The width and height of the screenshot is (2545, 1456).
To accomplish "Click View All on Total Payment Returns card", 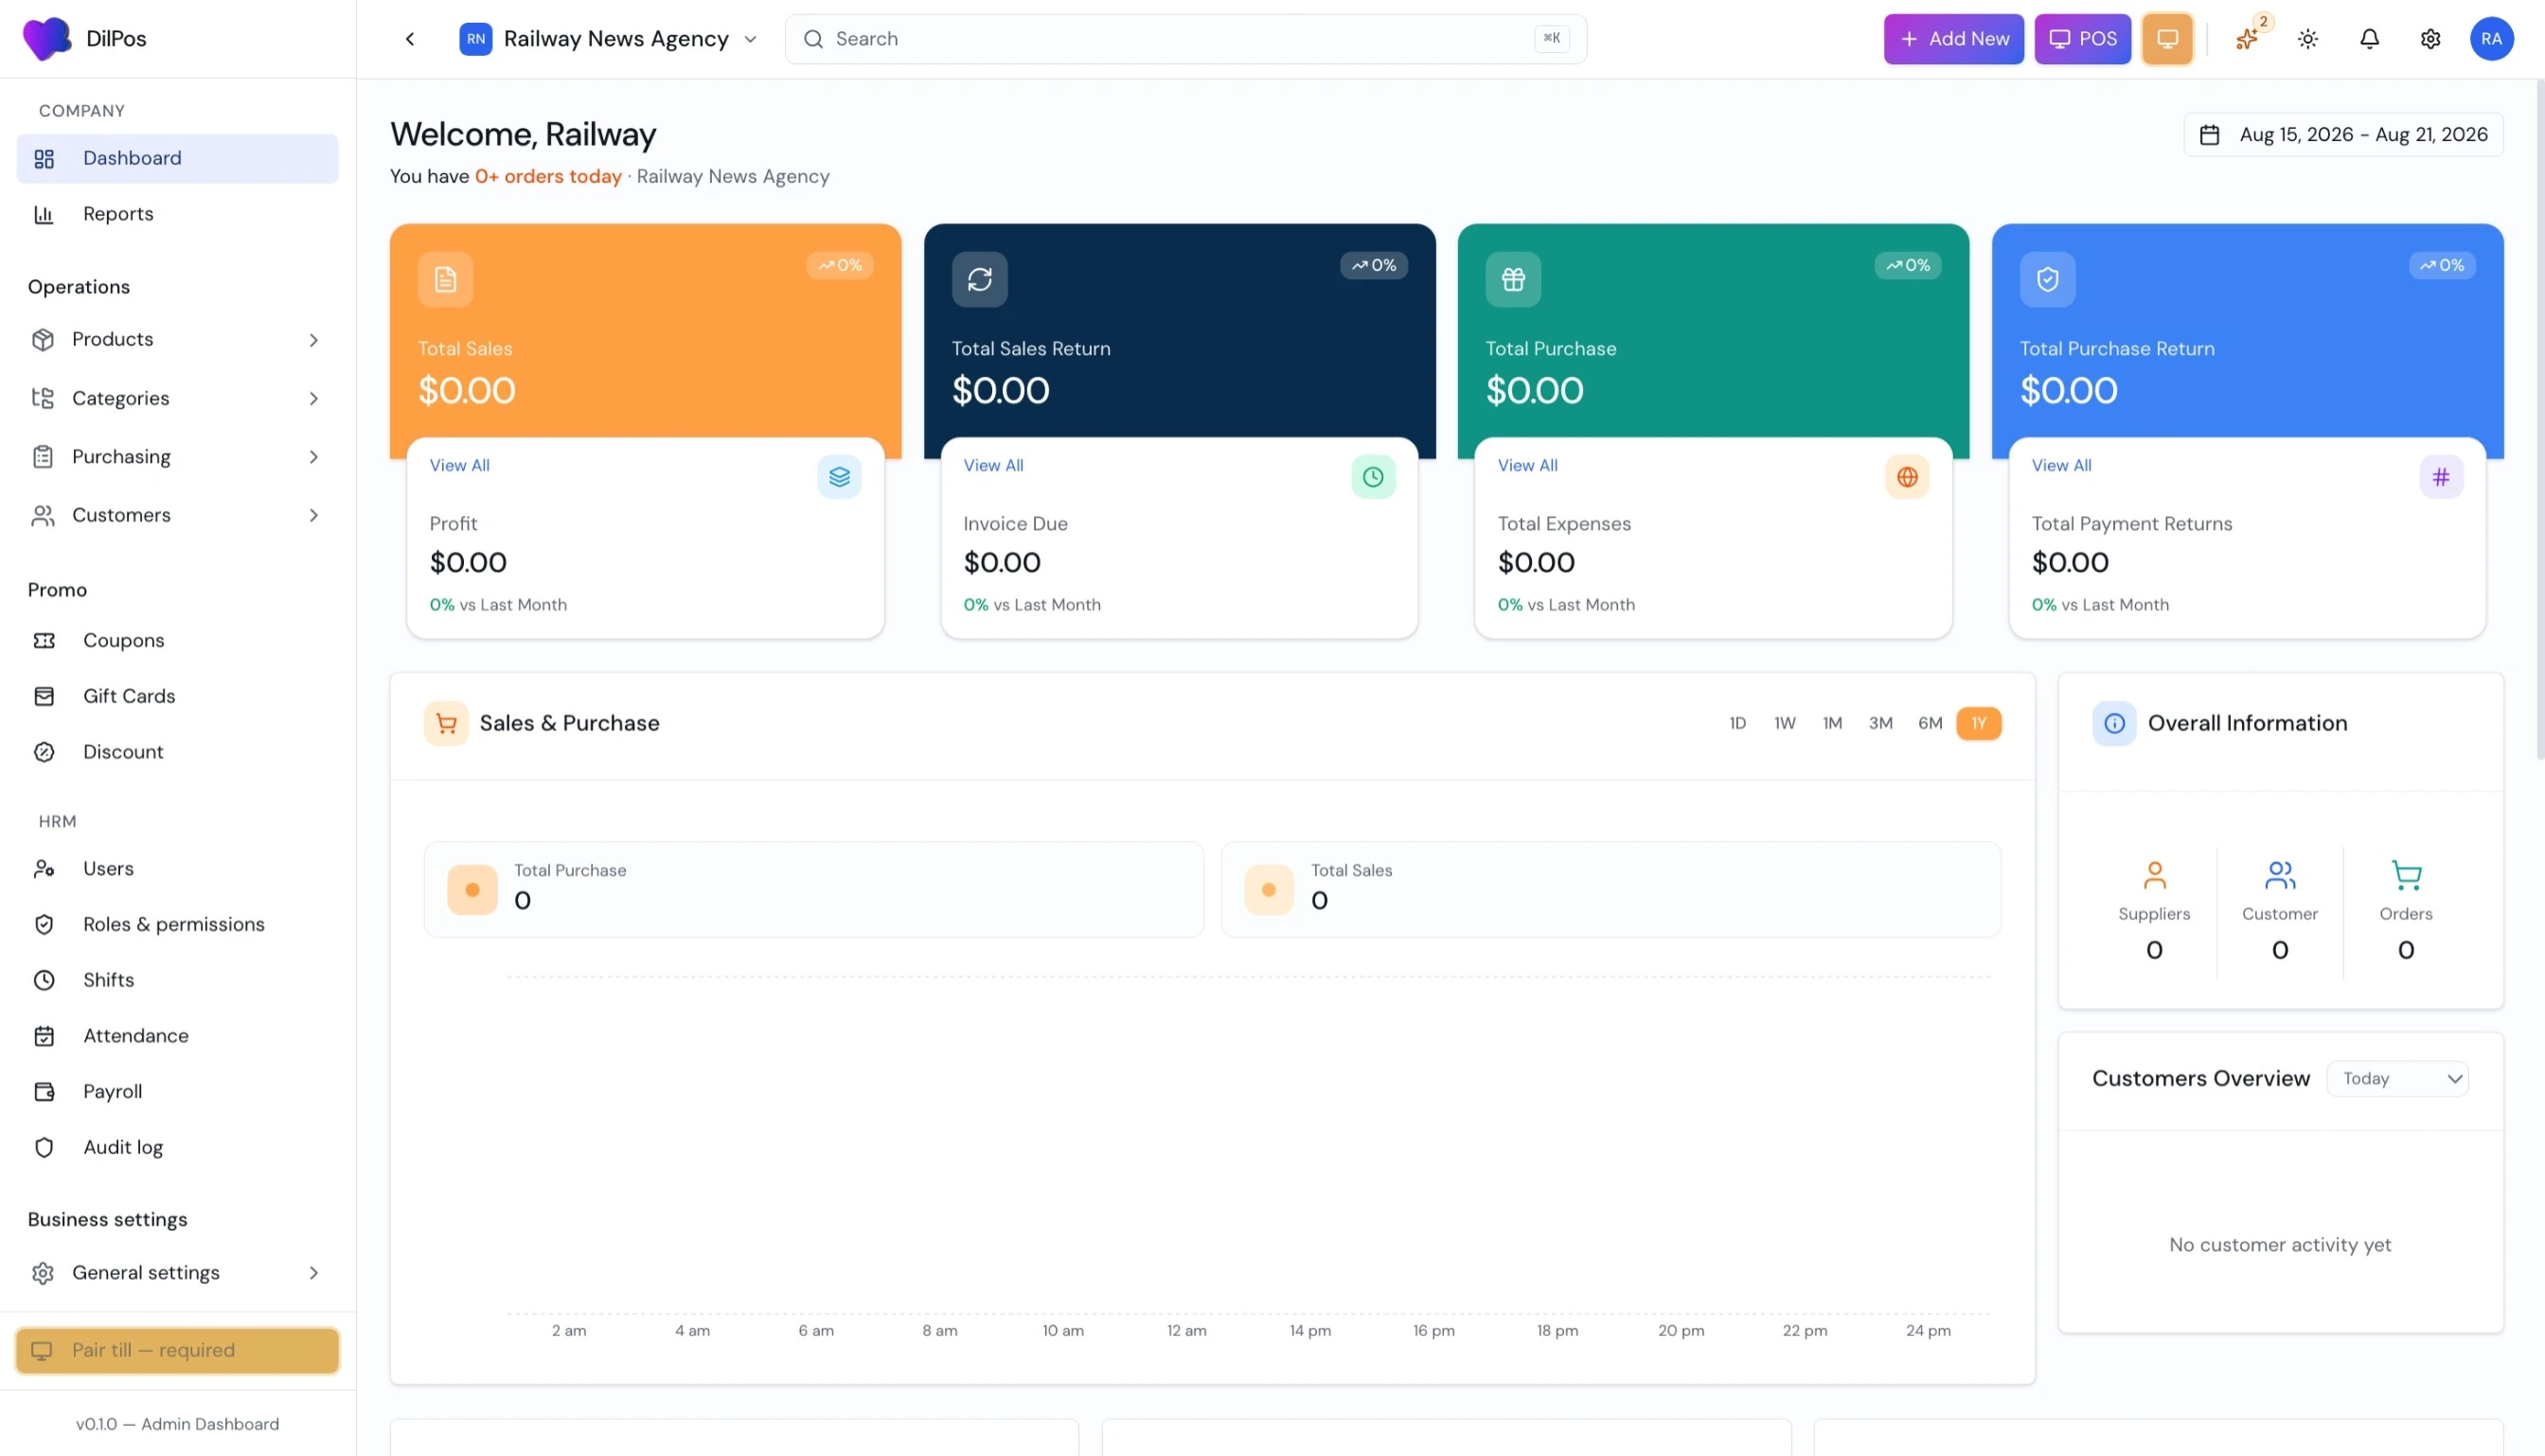I will (2061, 465).
